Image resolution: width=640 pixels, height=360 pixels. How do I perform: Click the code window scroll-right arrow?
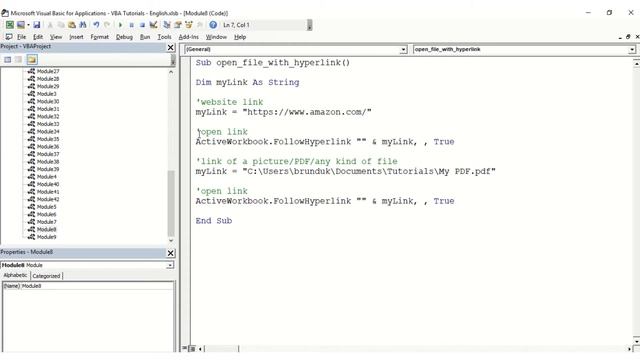click(x=629, y=349)
